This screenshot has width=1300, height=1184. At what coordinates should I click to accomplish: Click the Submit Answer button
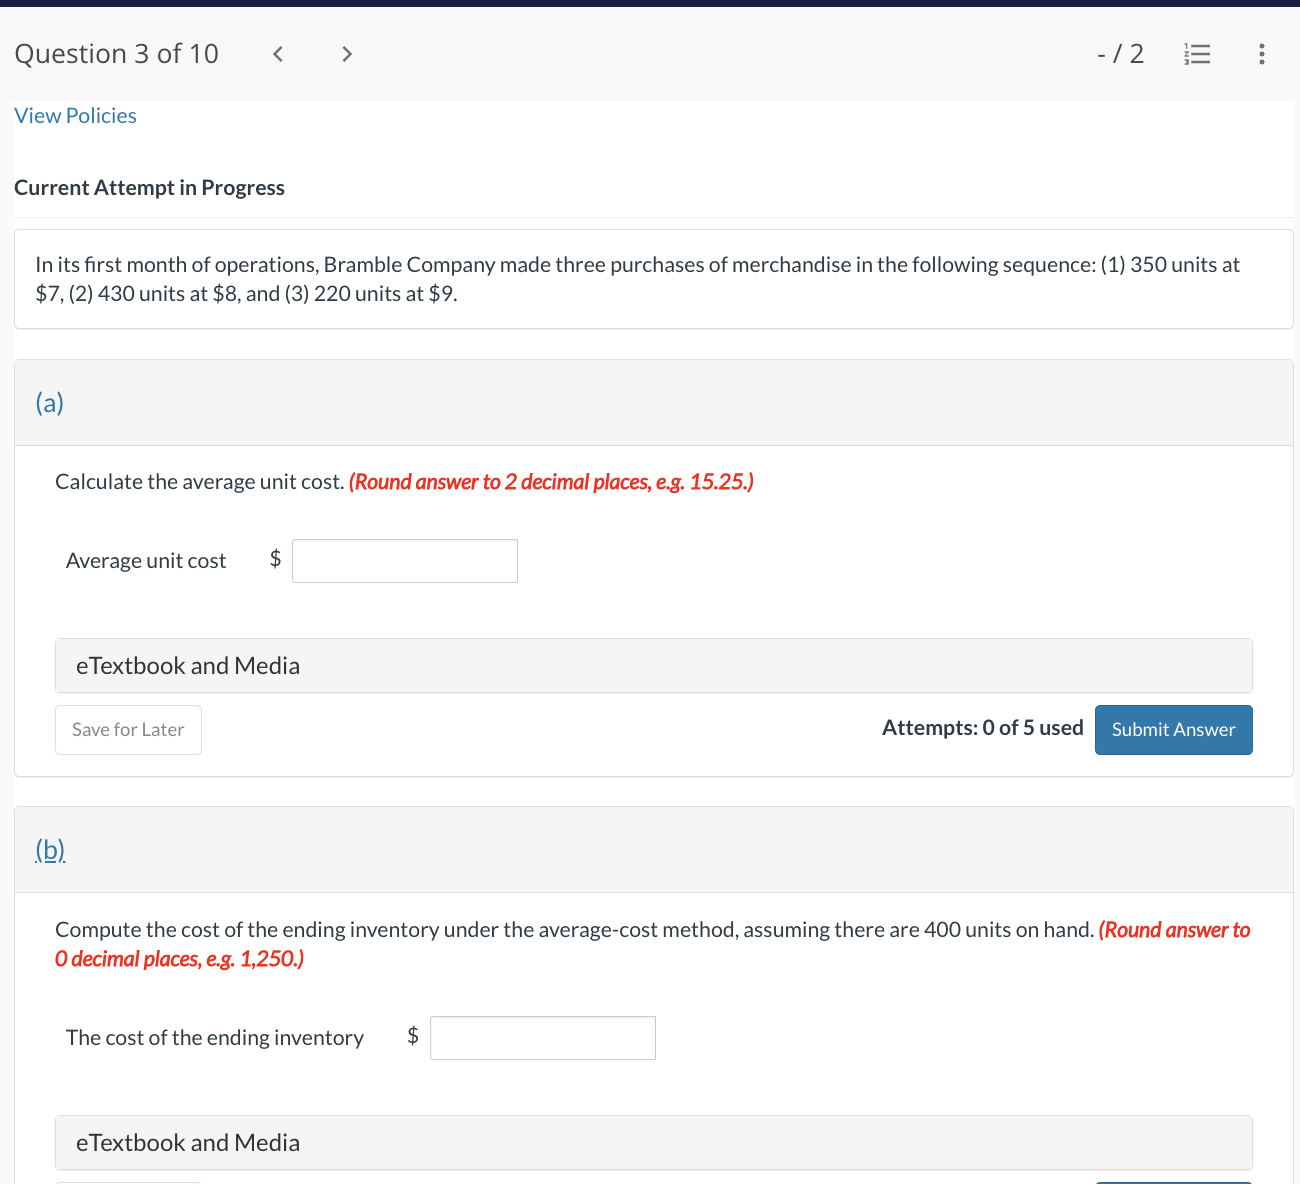(1173, 730)
